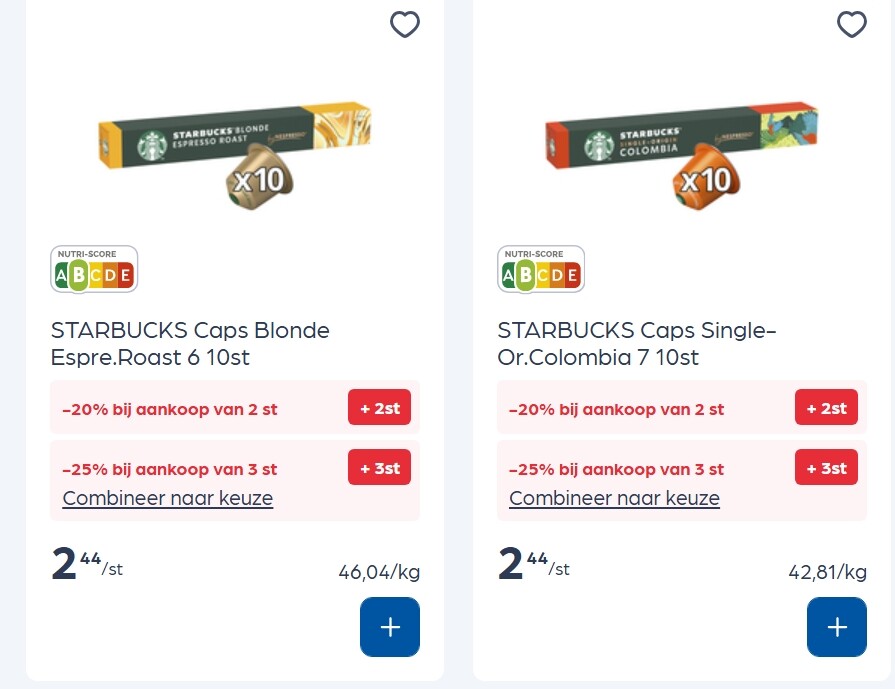Viewport: 895px width, 689px height.
Task: Click the 46,04/kg unit price text
Action: point(379,572)
